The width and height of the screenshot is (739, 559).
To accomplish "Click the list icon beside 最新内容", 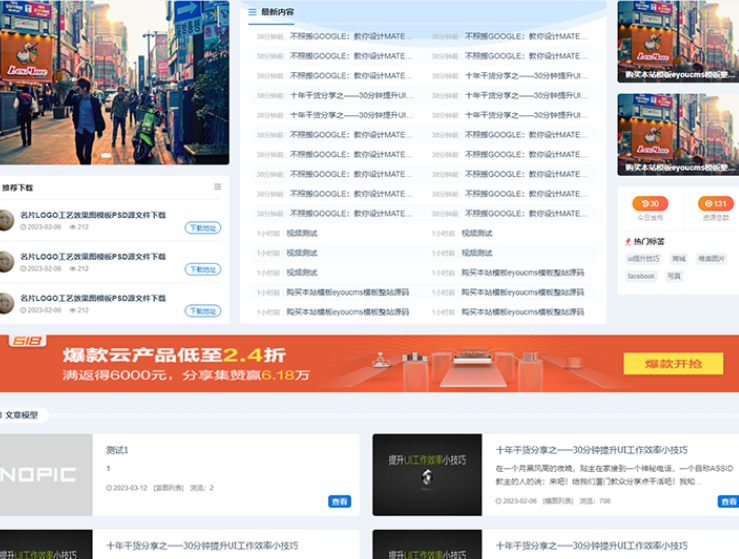I will (x=253, y=12).
